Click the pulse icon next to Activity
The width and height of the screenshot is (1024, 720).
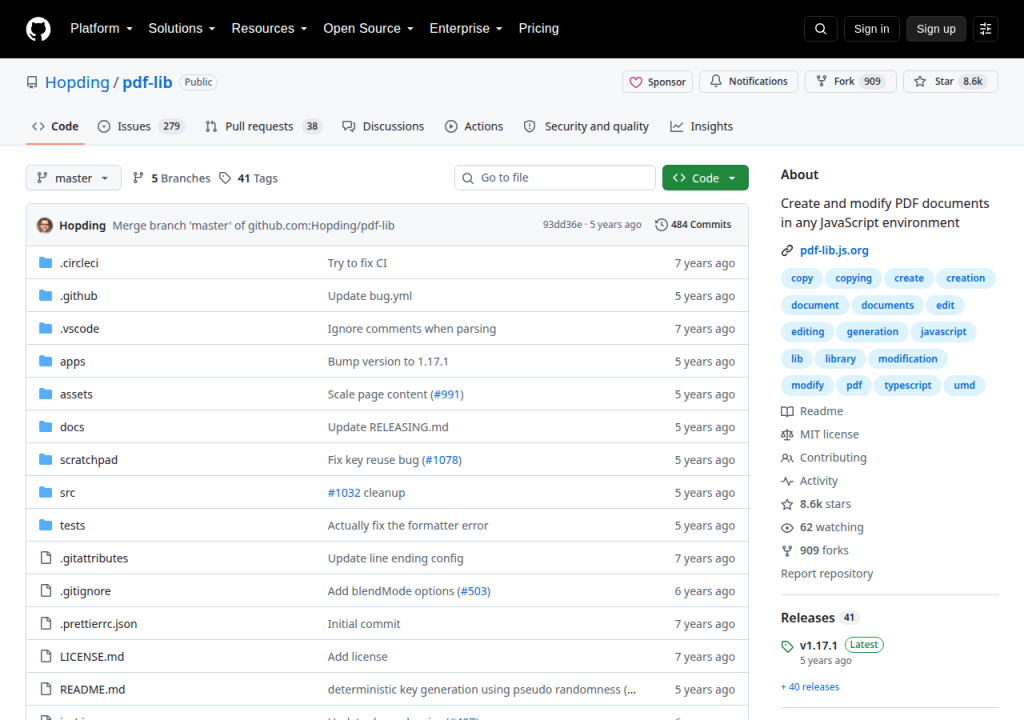pos(787,481)
